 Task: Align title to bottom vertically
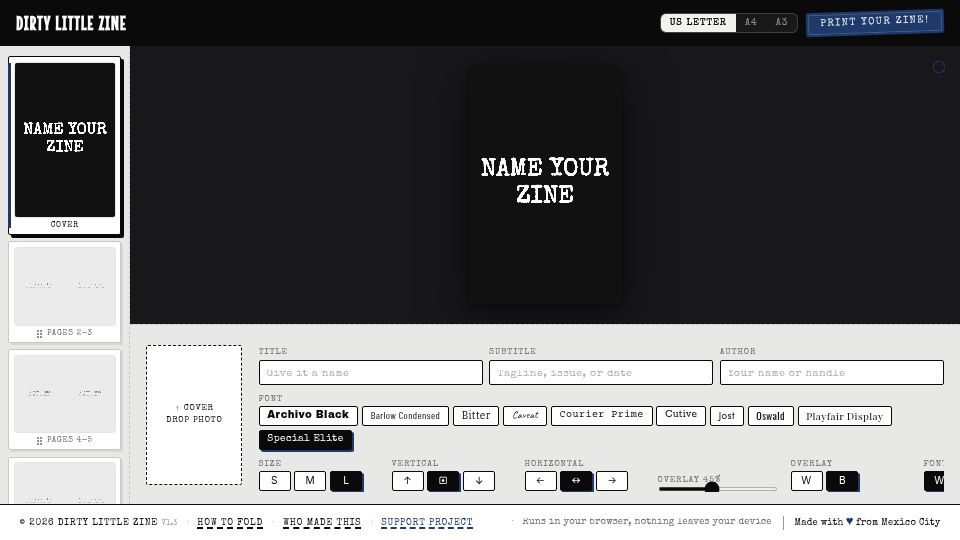click(479, 481)
